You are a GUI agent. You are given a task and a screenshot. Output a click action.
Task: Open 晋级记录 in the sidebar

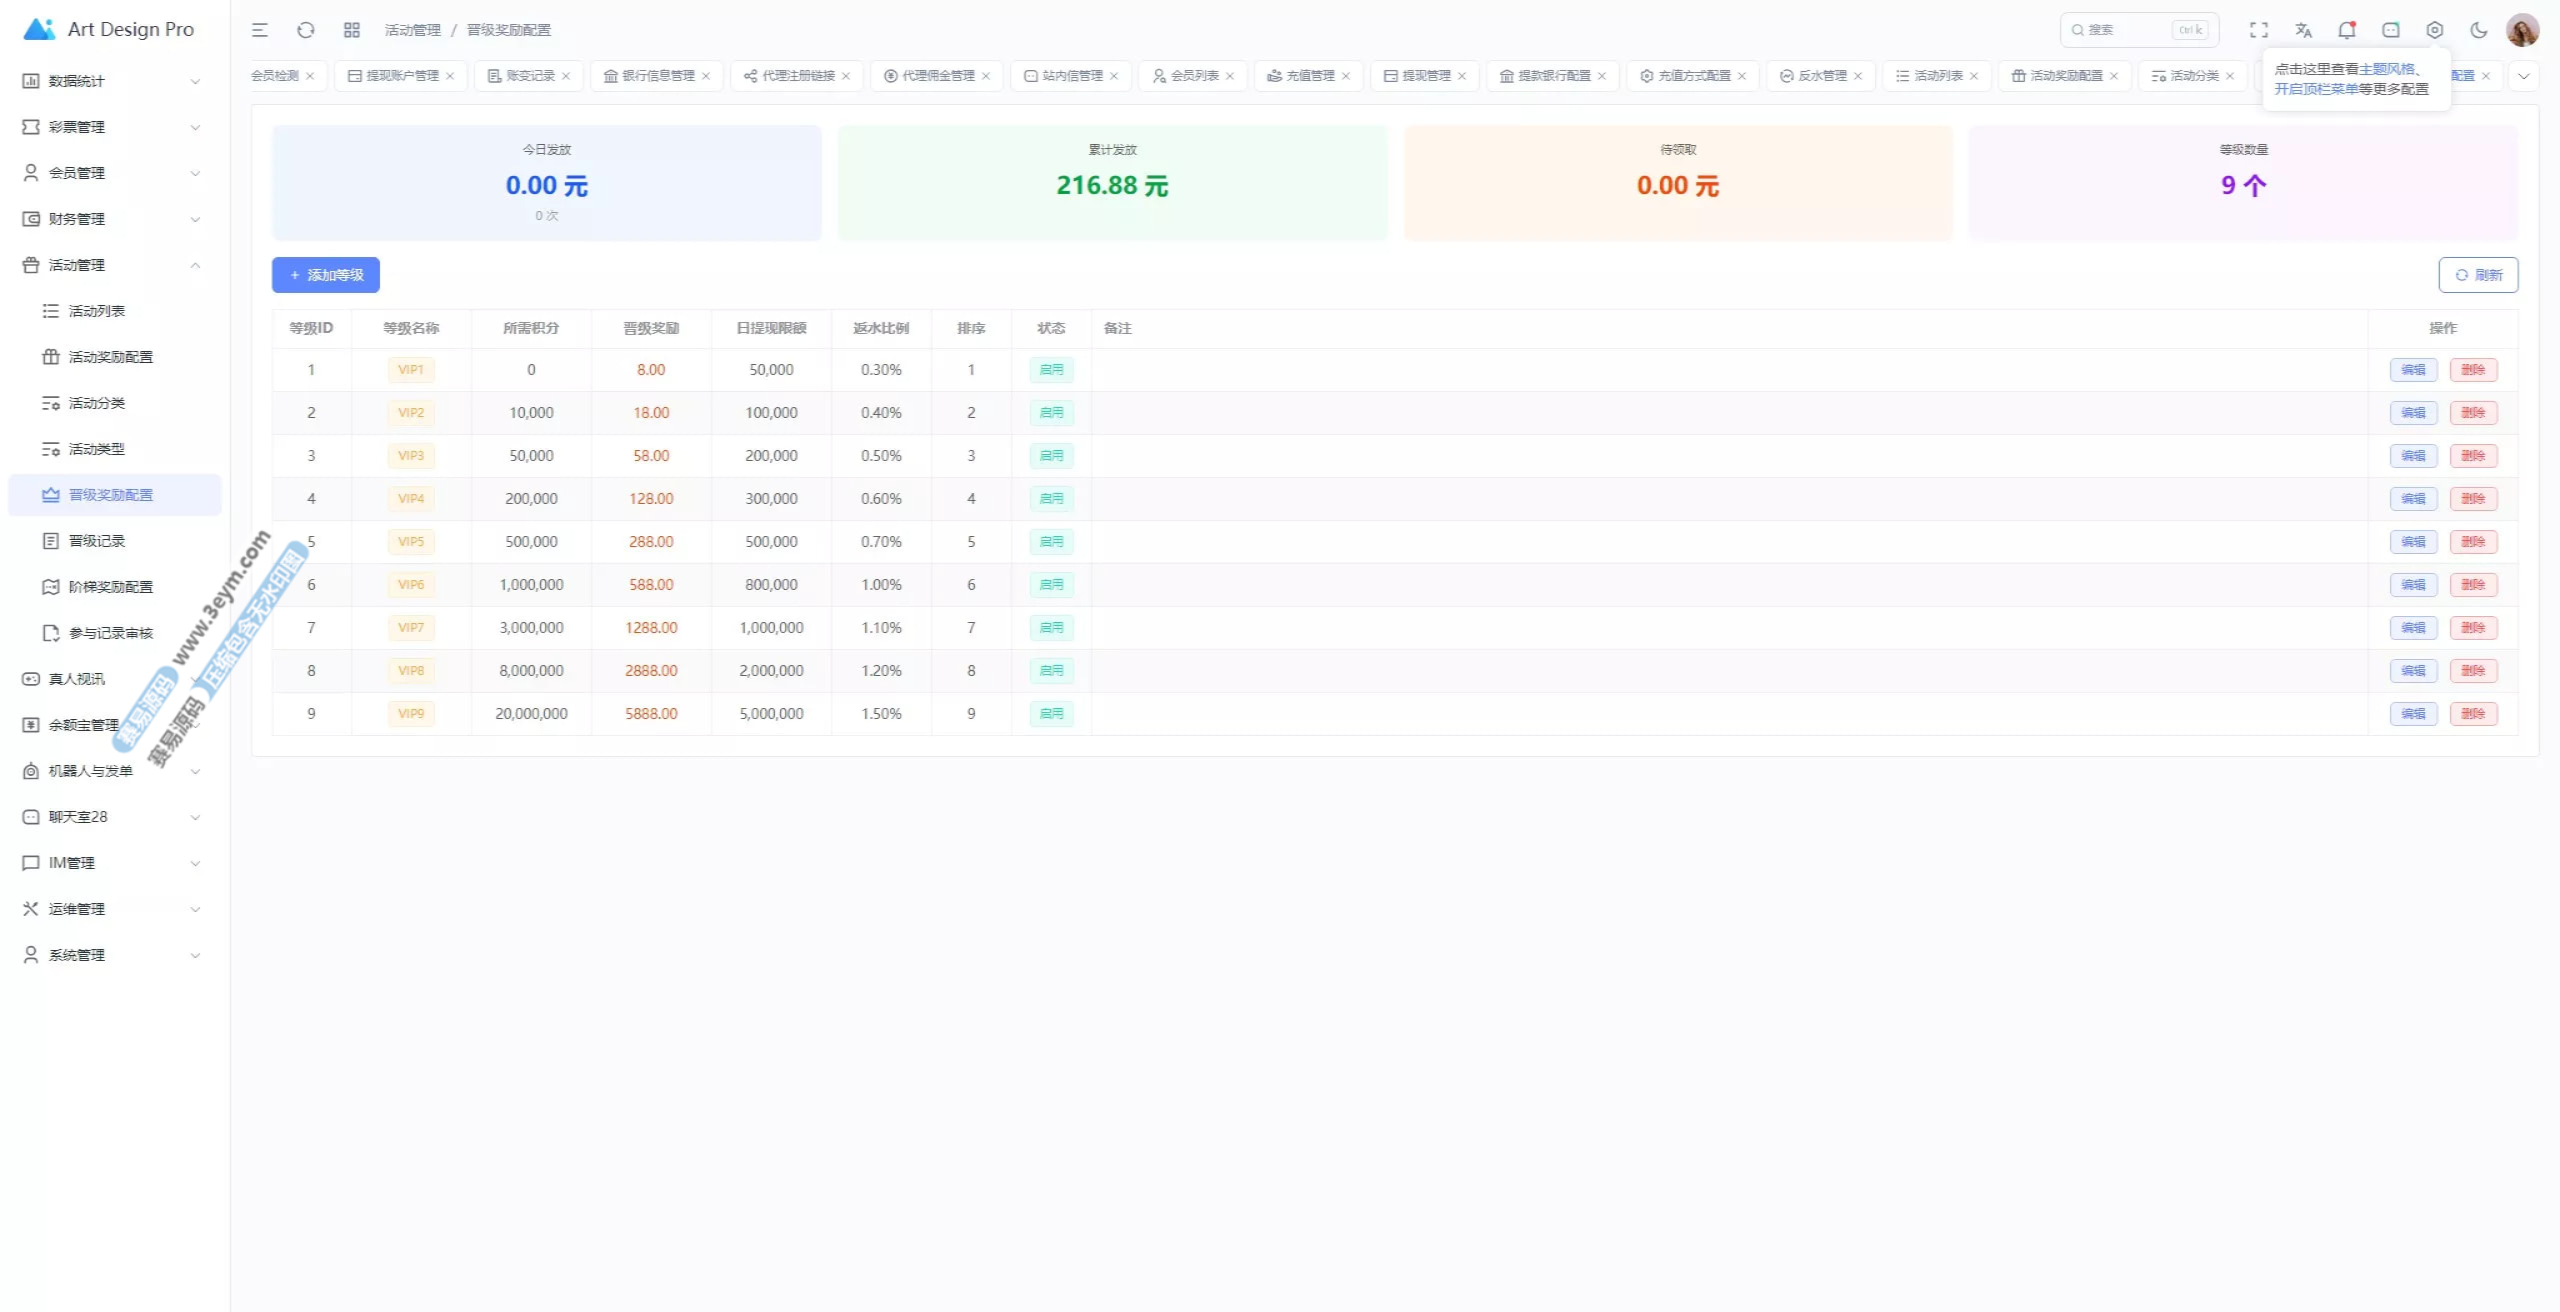tap(97, 541)
